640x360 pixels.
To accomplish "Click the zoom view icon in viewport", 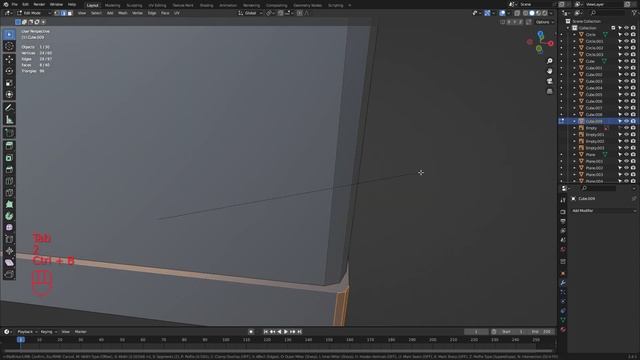I will click(549, 61).
